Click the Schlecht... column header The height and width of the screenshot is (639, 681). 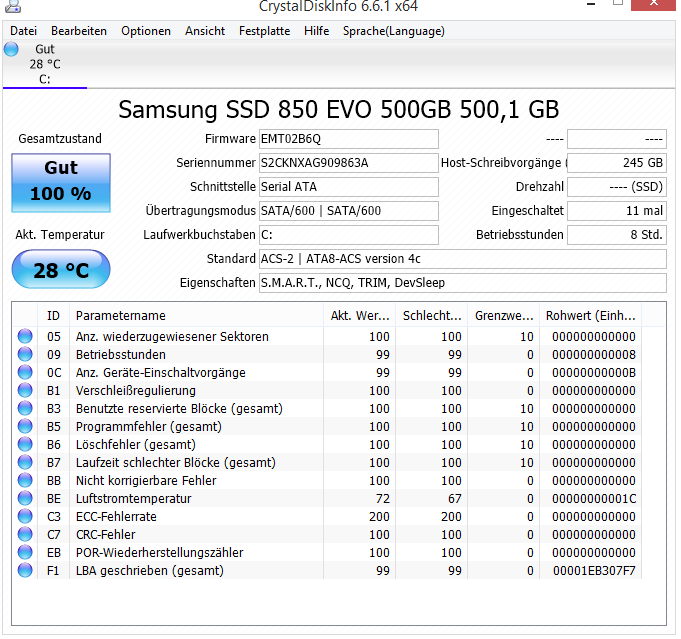click(432, 315)
